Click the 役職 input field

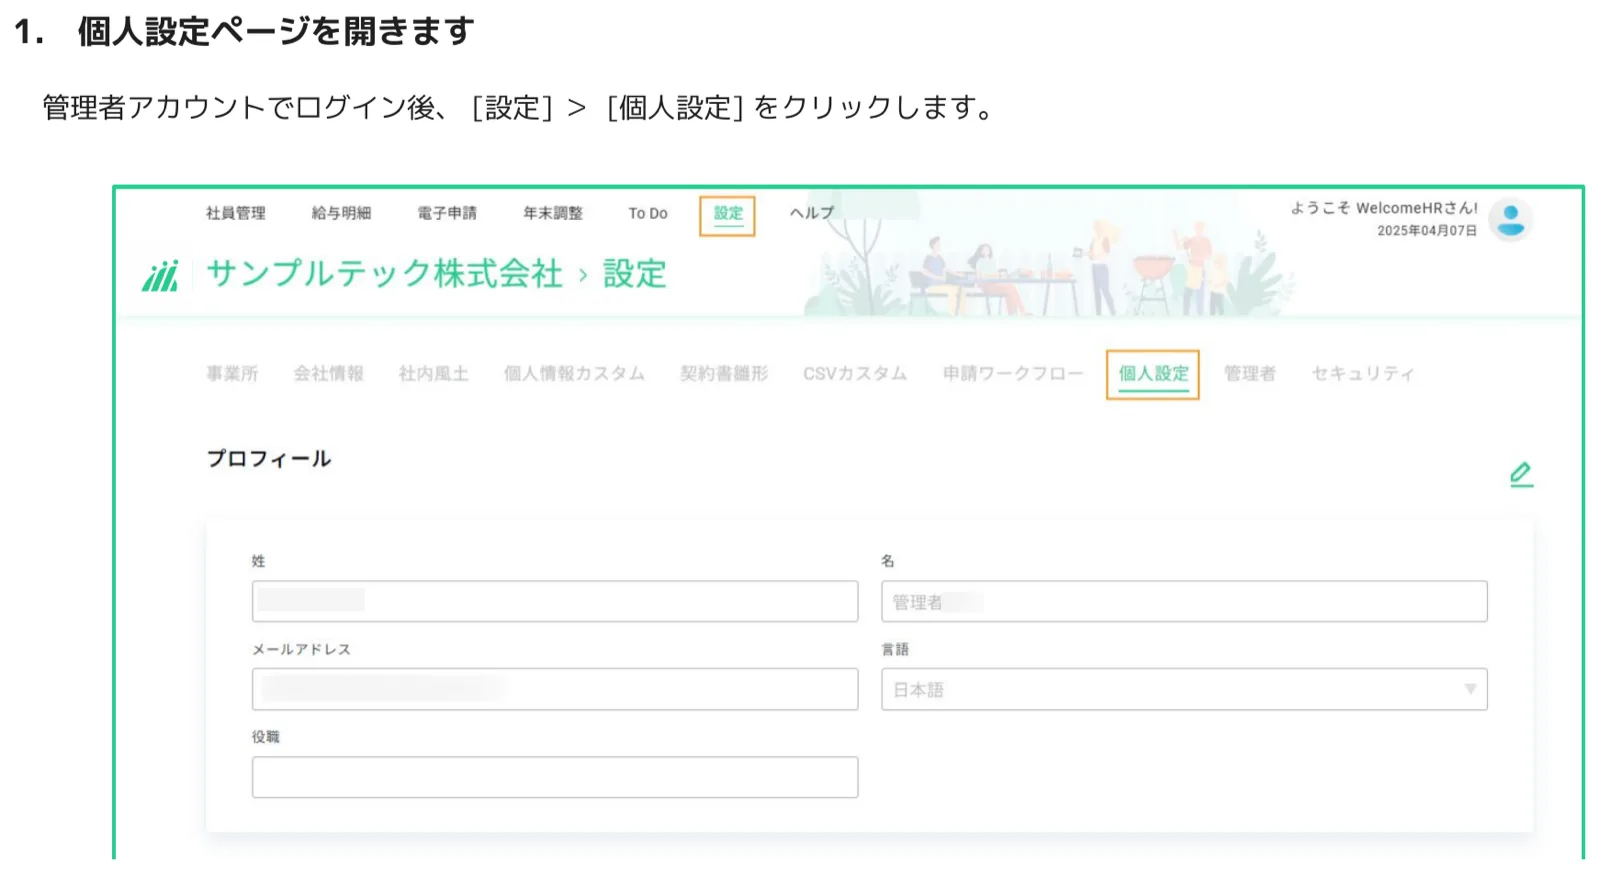[555, 777]
